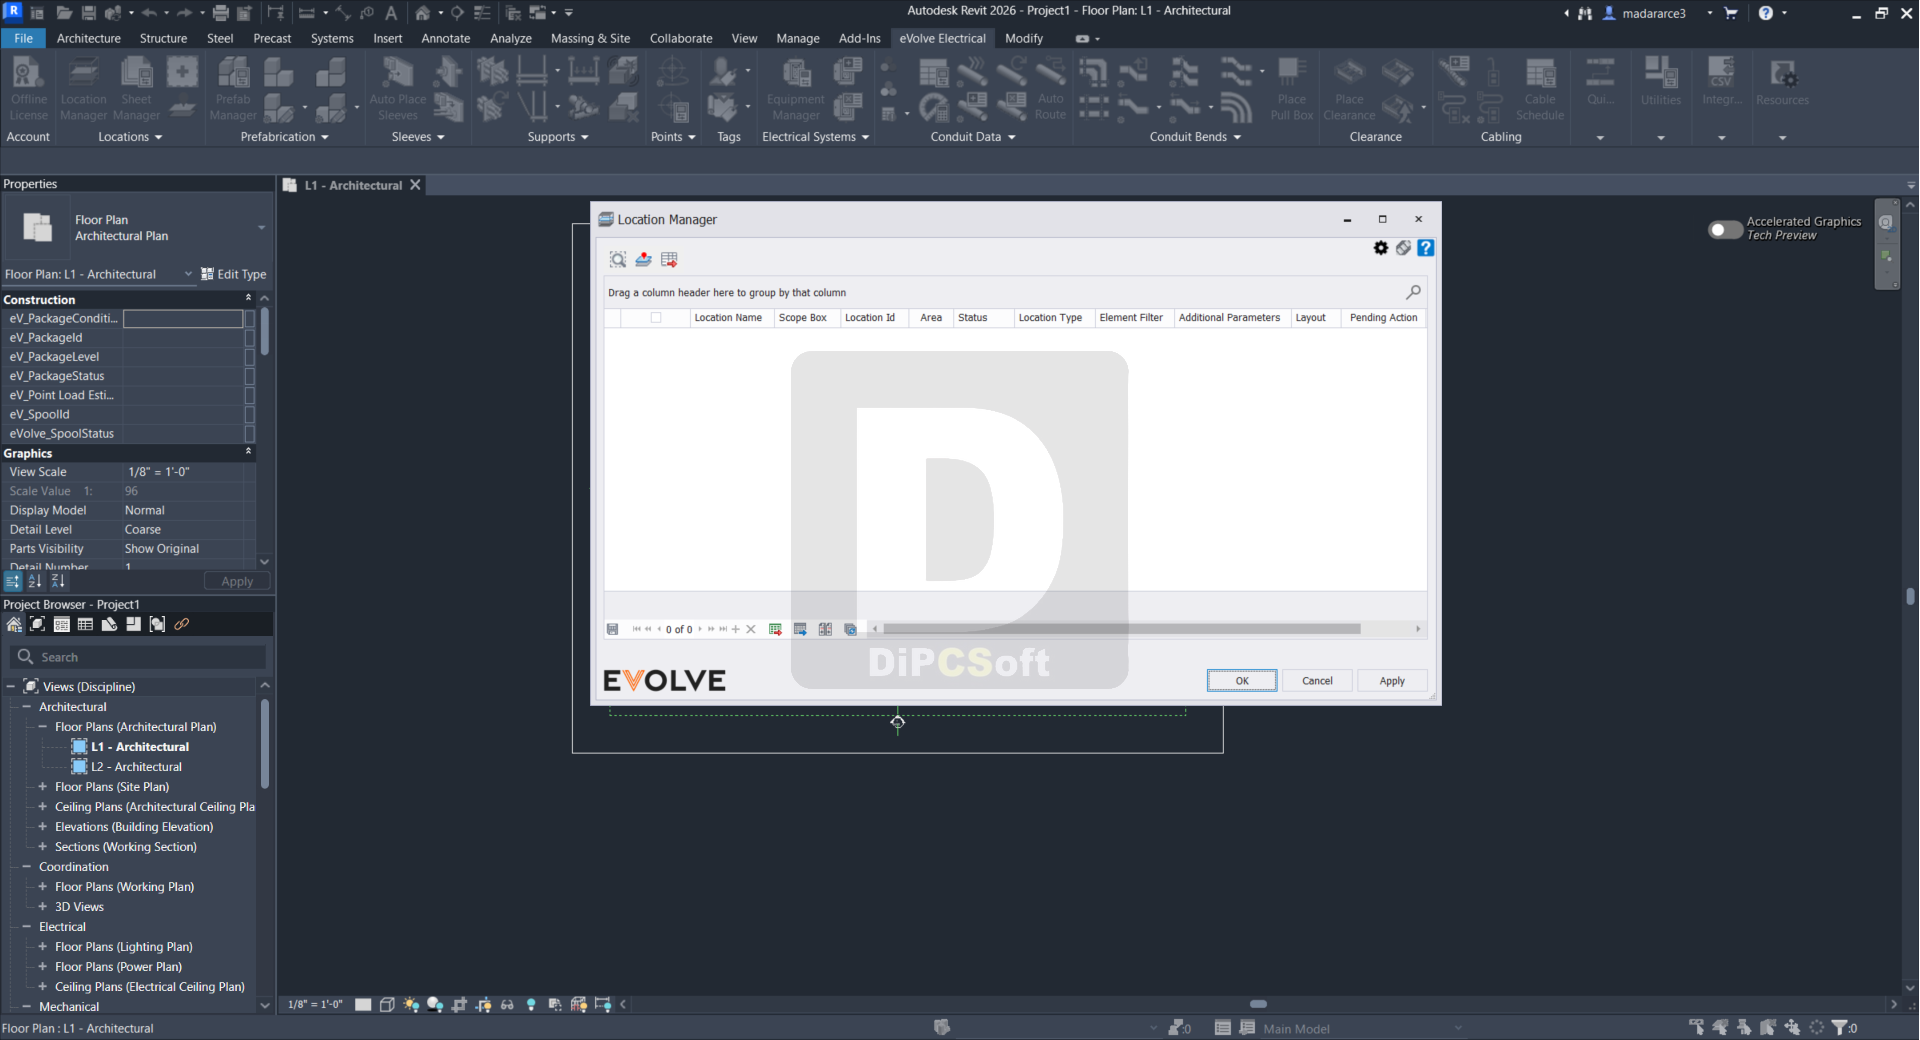Click the eVolve_SpoolStatus parameter checkbox
Image resolution: width=1920 pixels, height=1040 pixels.
(250, 434)
